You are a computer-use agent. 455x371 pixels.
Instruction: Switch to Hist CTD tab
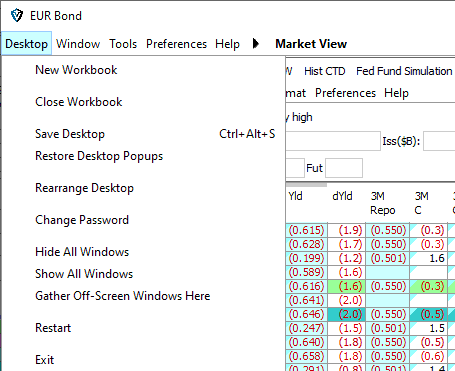324,71
